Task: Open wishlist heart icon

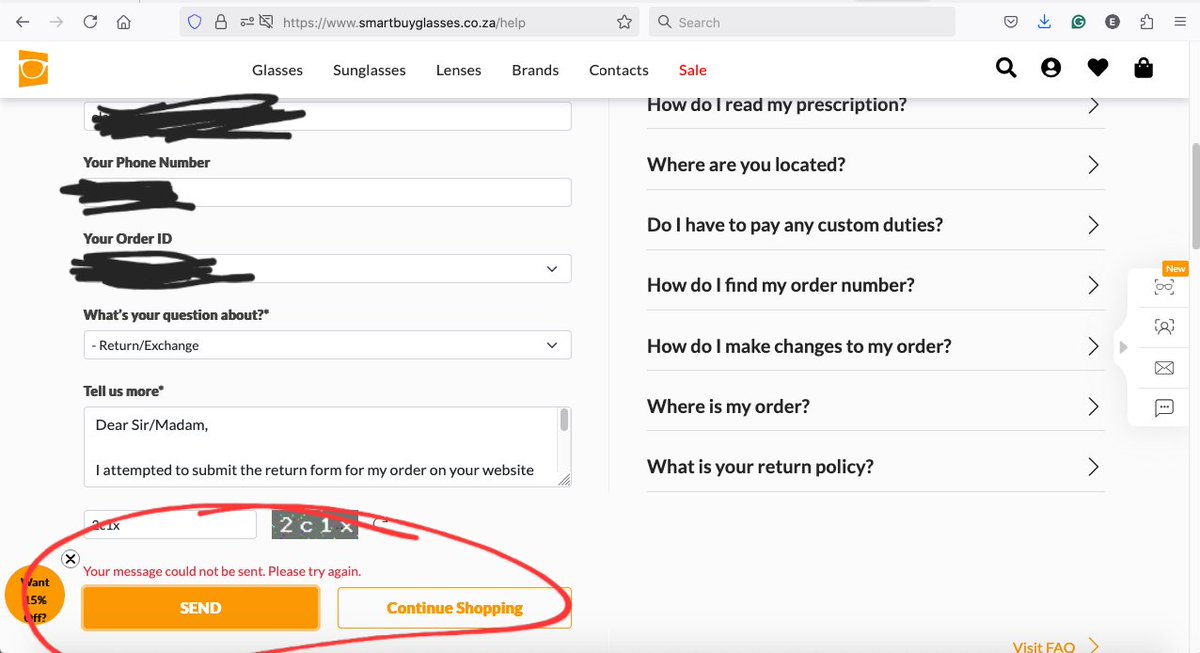Action: click(1098, 69)
